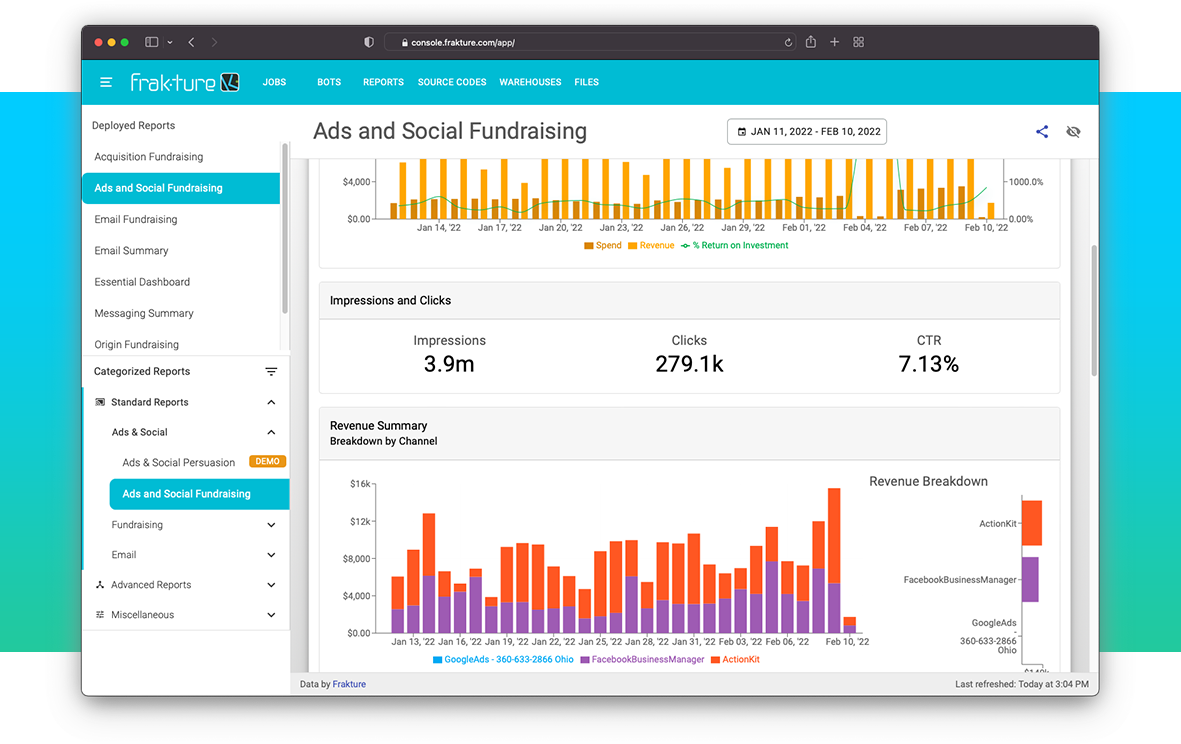Click the main page scrollbar
Image resolution: width=1181 pixels, height=744 pixels.
(1094, 311)
